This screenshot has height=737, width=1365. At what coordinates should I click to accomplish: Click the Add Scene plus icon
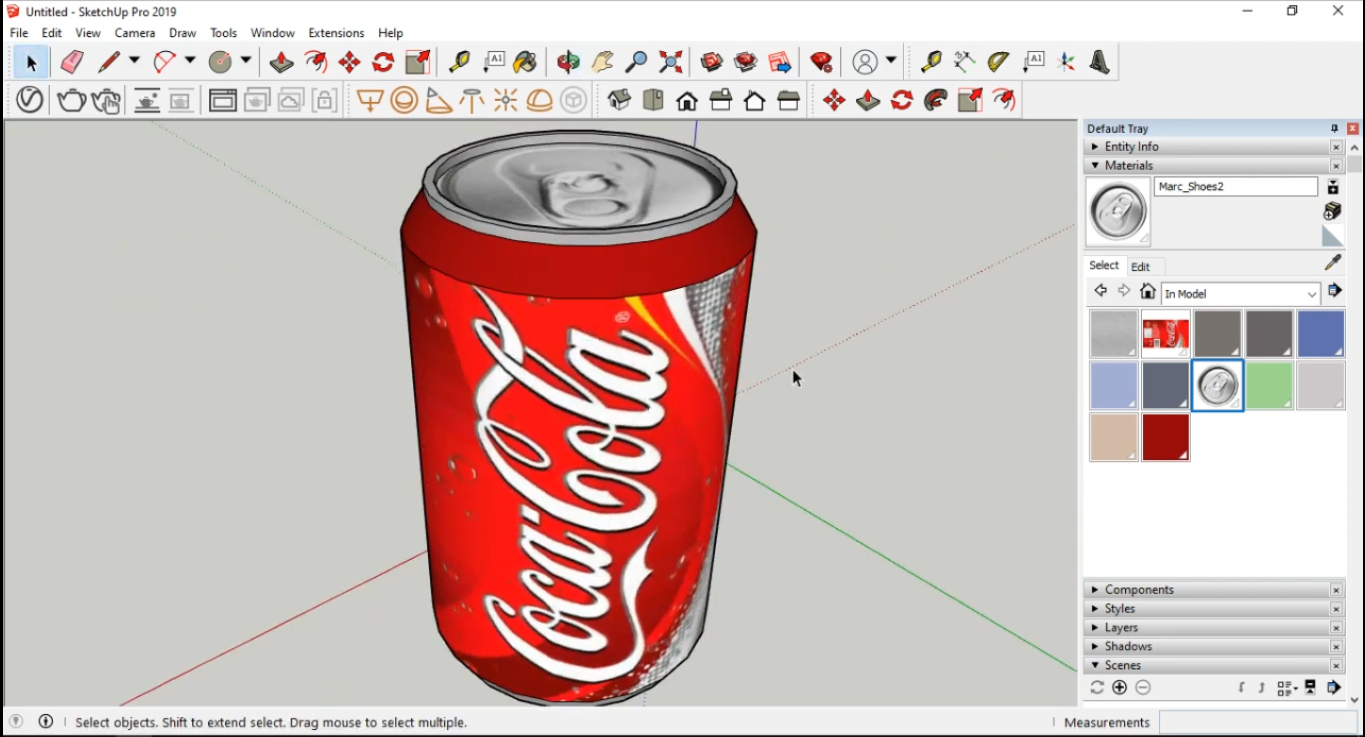click(x=1120, y=688)
